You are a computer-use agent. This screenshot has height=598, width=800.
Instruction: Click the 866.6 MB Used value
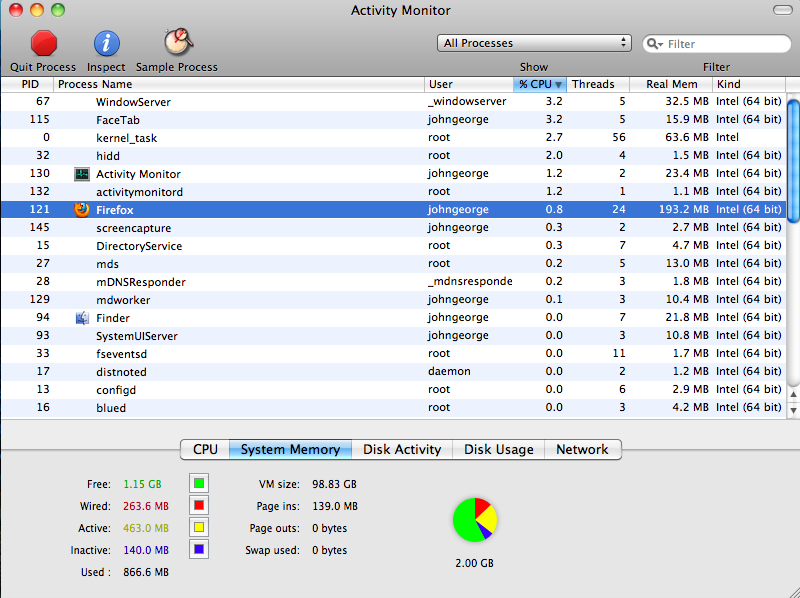(146, 572)
